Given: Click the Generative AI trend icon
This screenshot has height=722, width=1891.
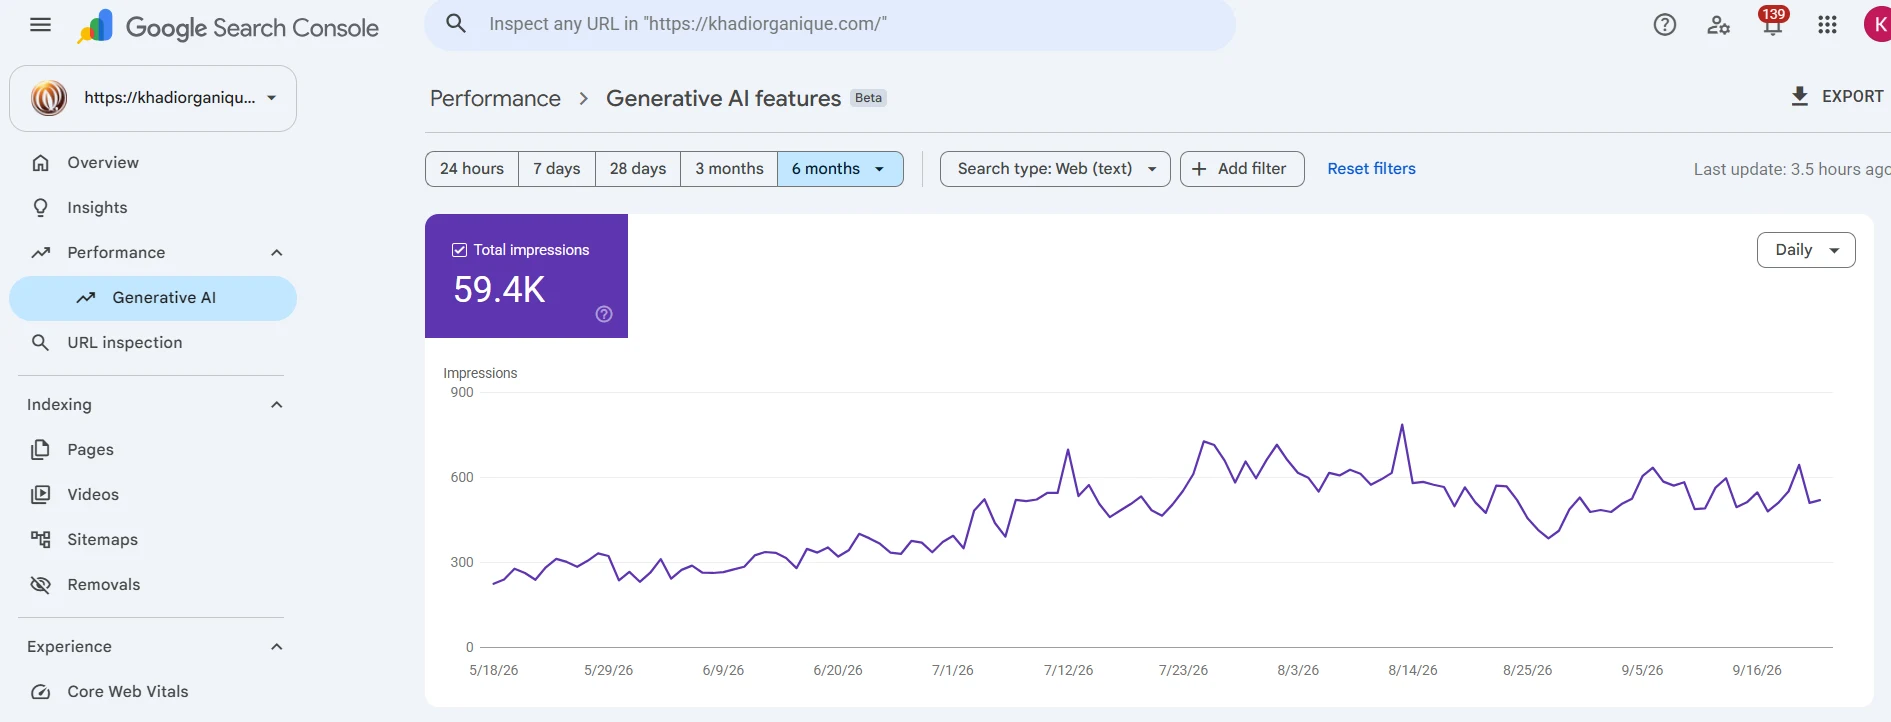Looking at the screenshot, I should [86, 298].
